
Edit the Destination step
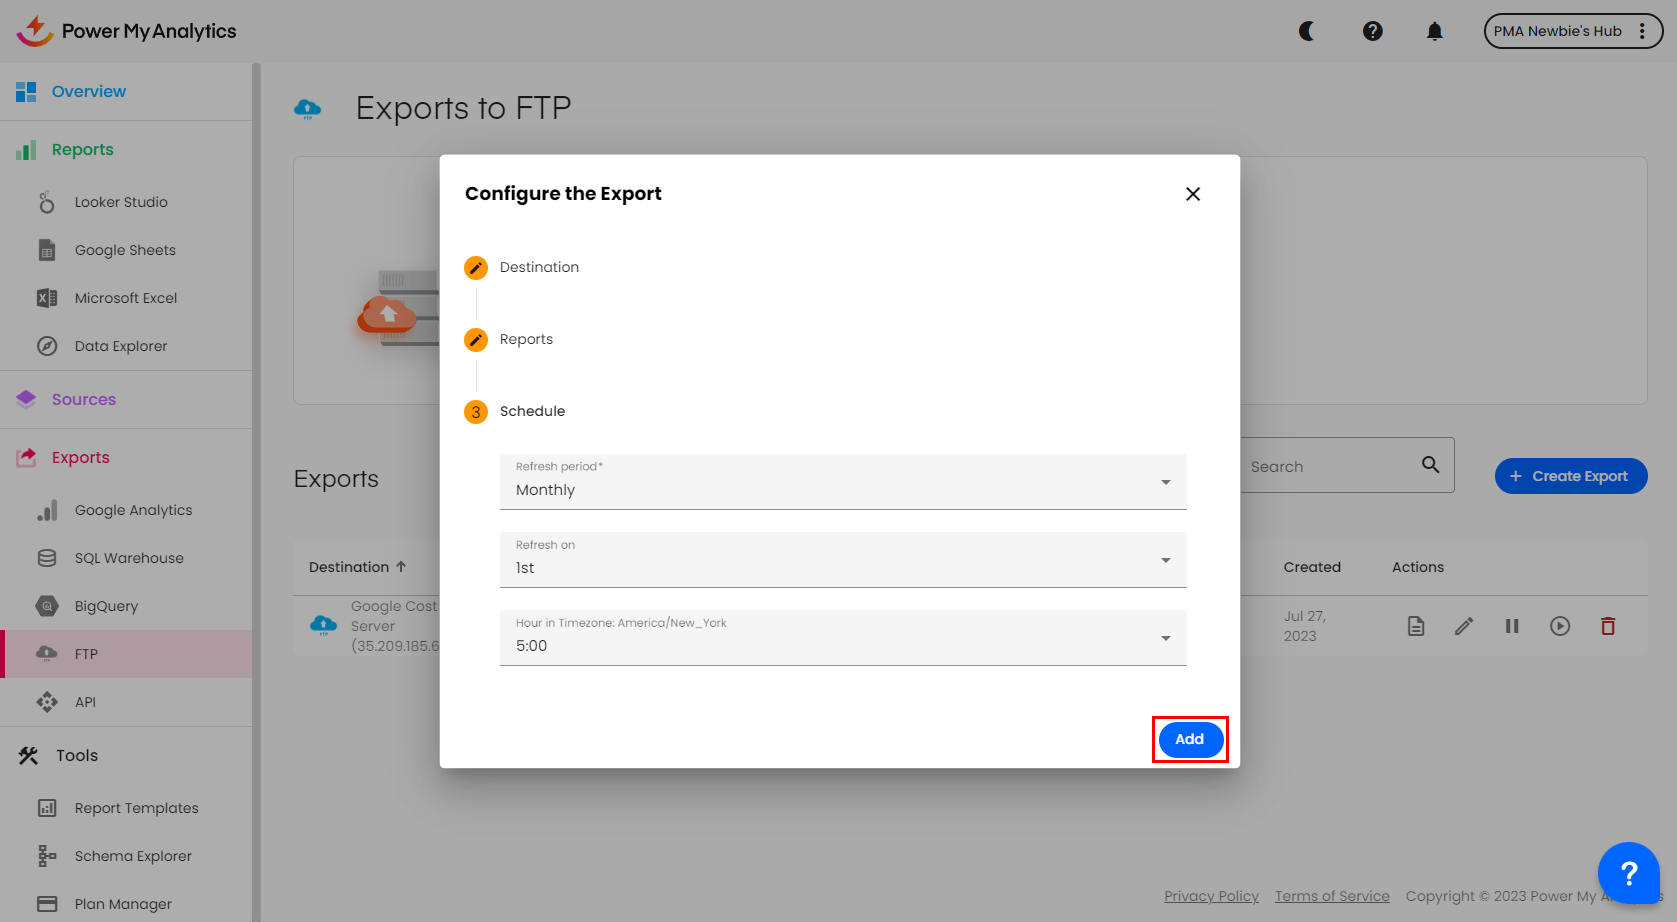tap(476, 268)
